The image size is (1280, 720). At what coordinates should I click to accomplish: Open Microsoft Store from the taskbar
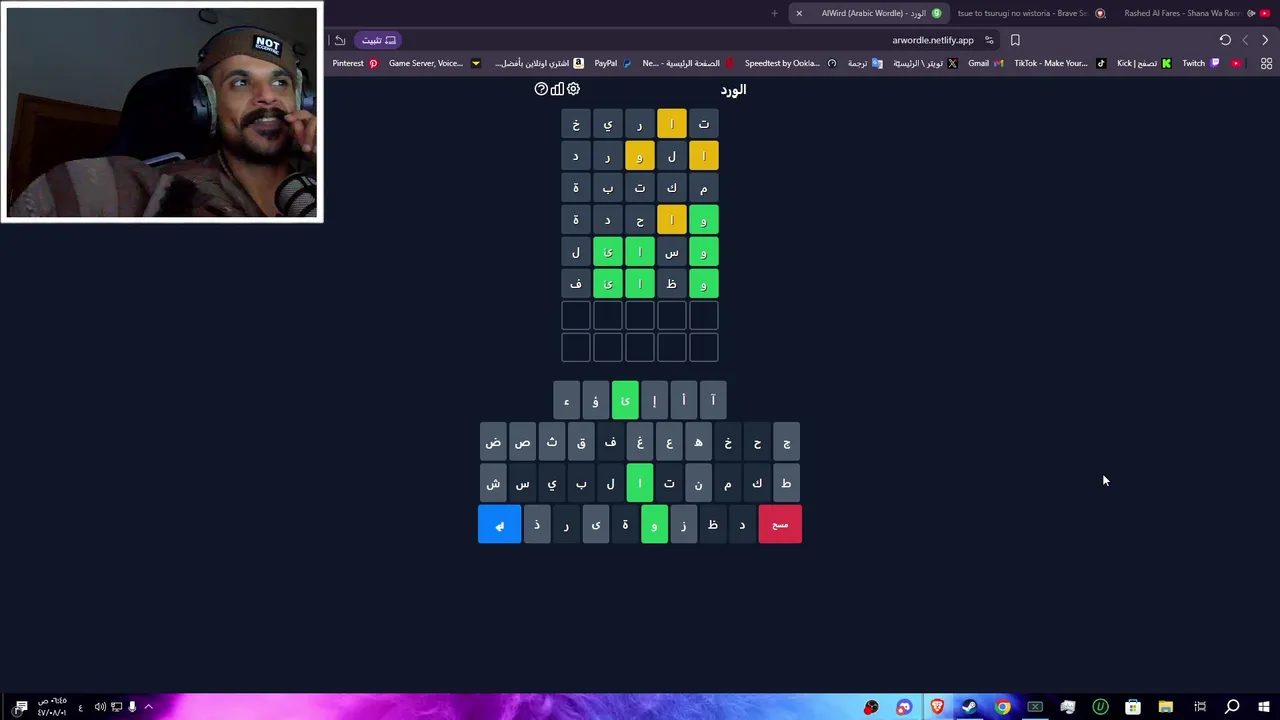1133,707
